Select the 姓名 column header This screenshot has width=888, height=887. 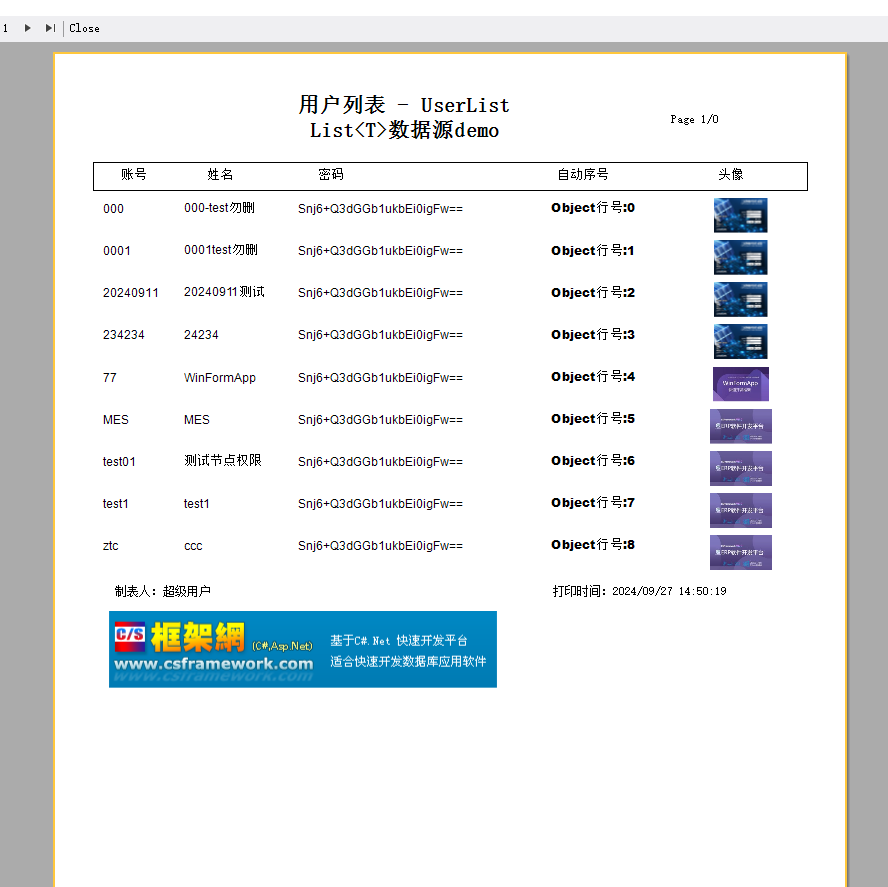click(220, 174)
